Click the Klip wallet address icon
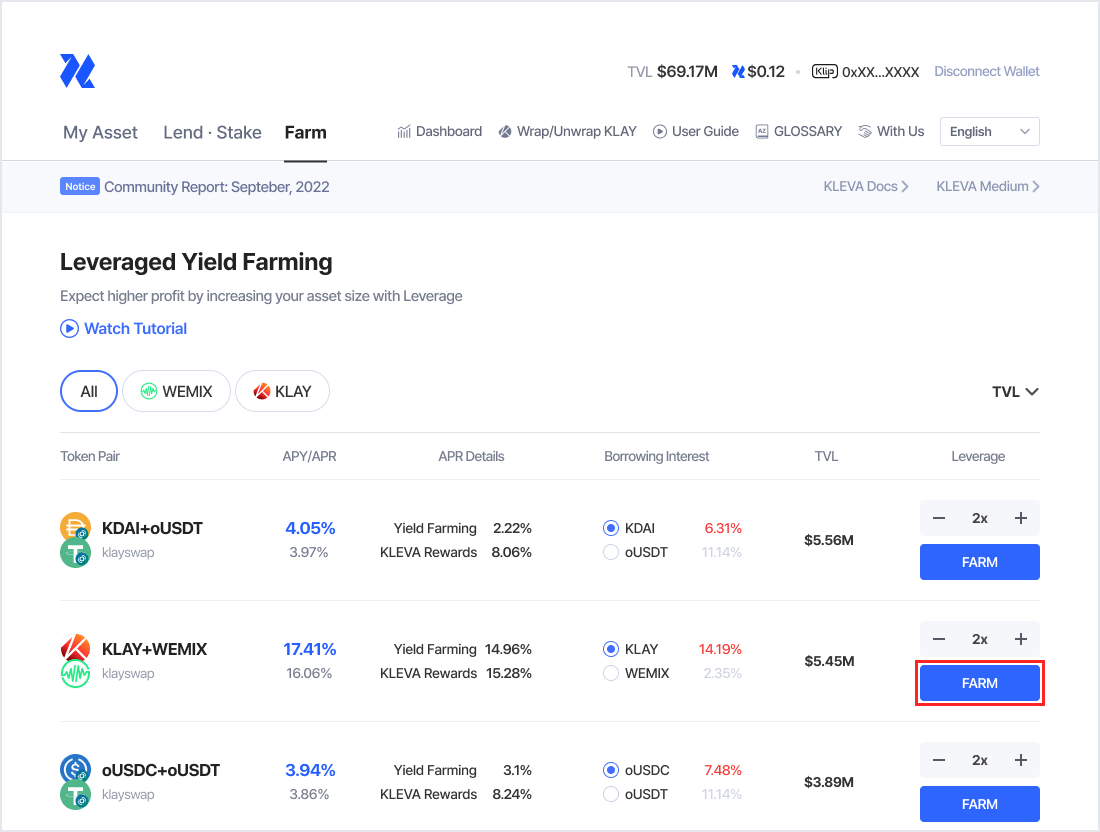The width and height of the screenshot is (1100, 832). [x=825, y=72]
